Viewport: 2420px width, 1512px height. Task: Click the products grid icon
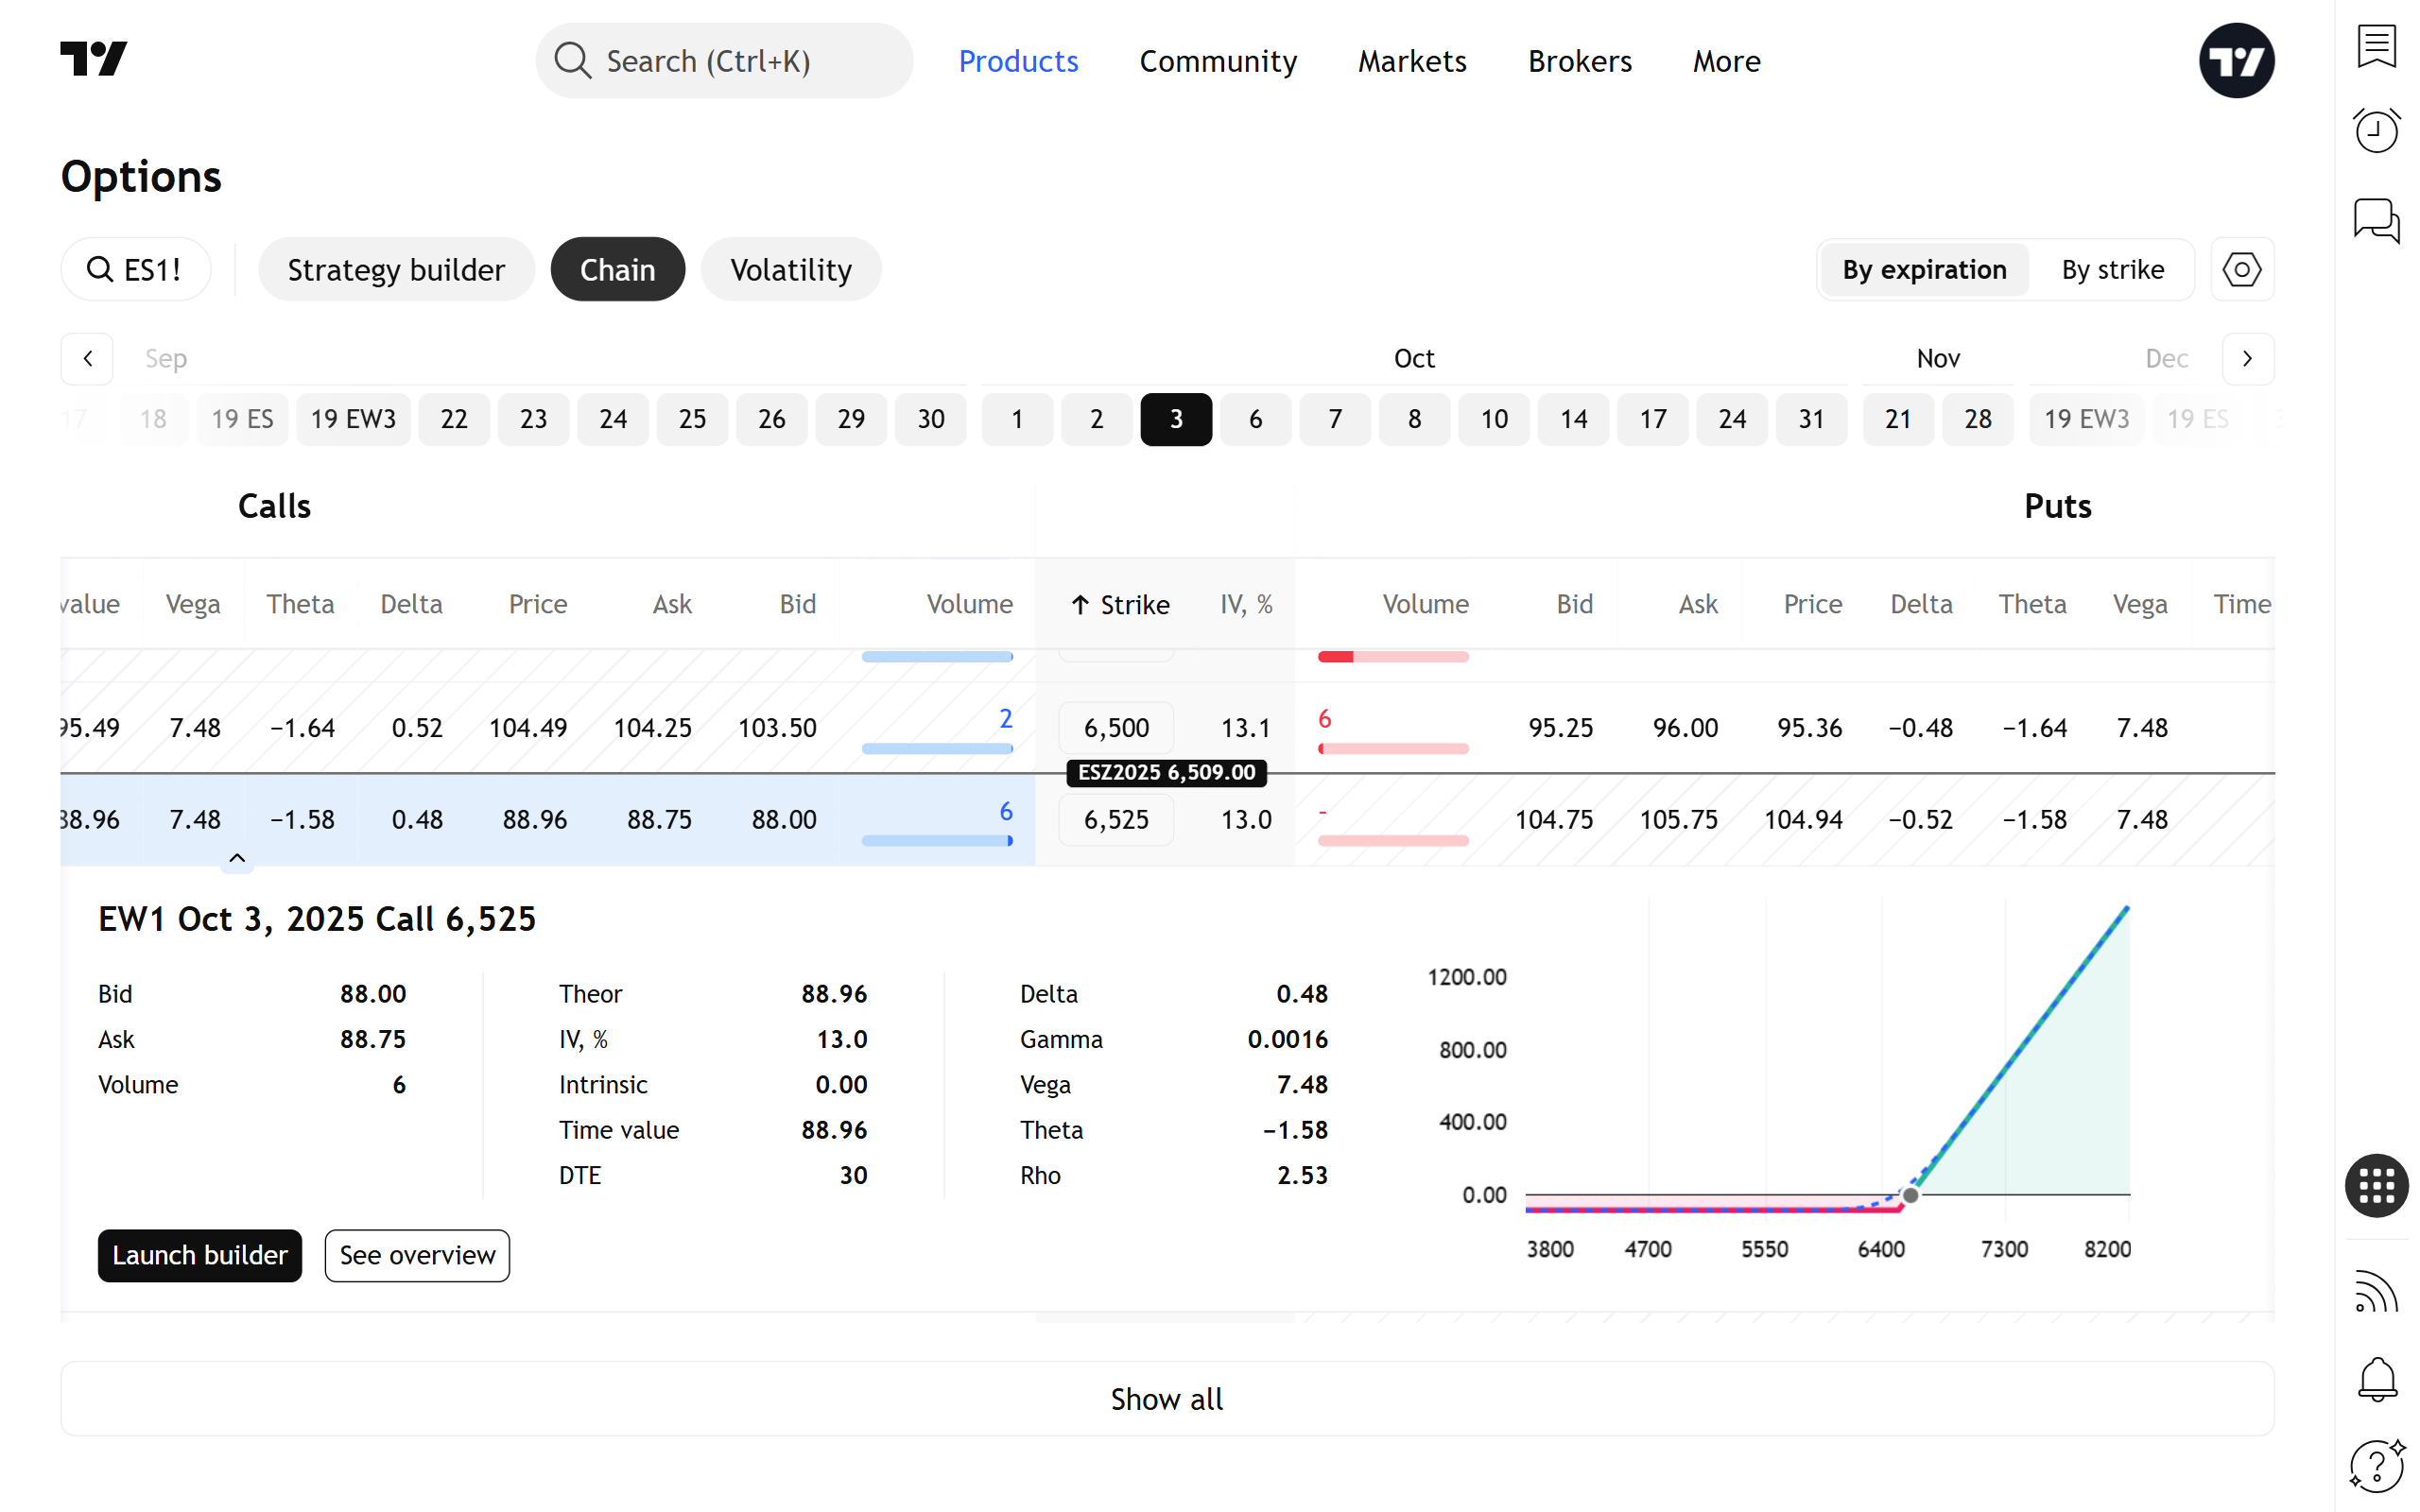click(x=2376, y=1185)
